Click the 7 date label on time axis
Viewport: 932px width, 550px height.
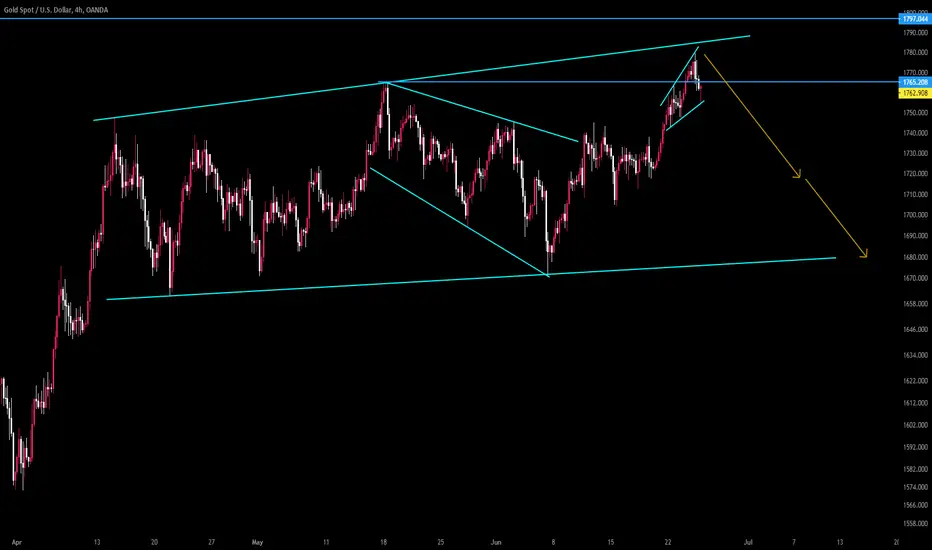[794, 542]
